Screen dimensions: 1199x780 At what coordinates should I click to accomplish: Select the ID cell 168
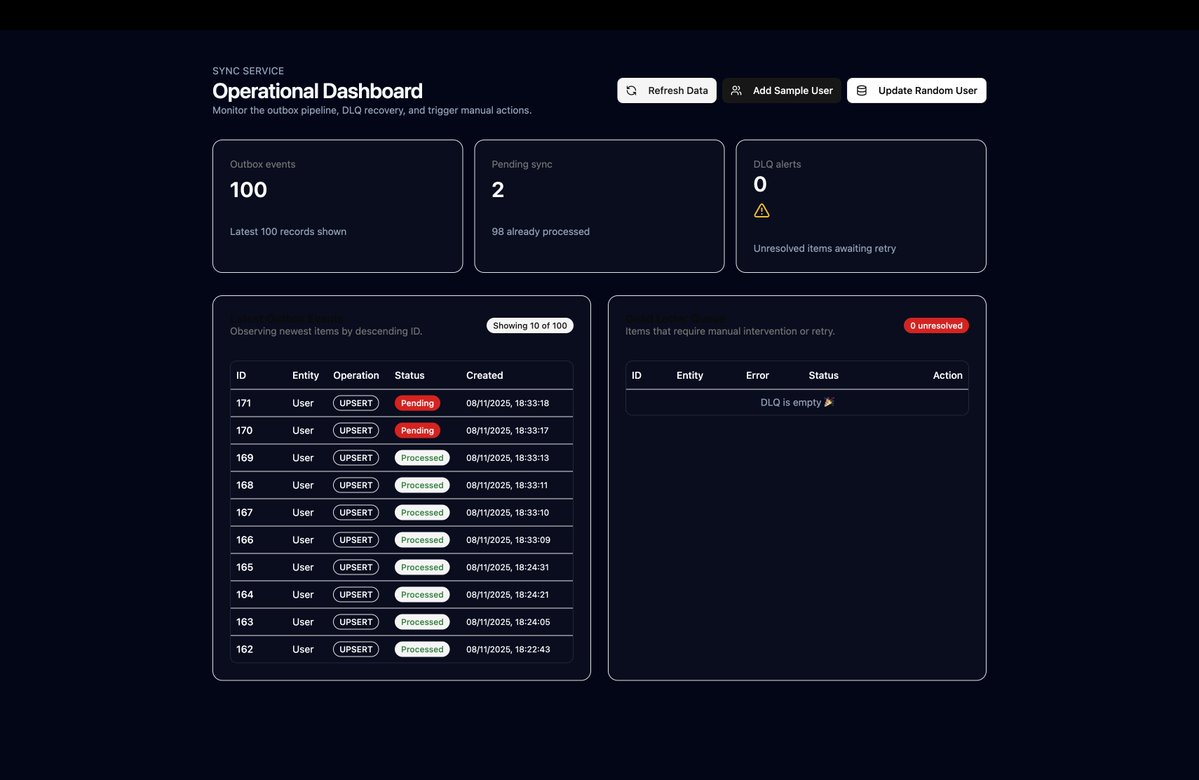(245, 485)
